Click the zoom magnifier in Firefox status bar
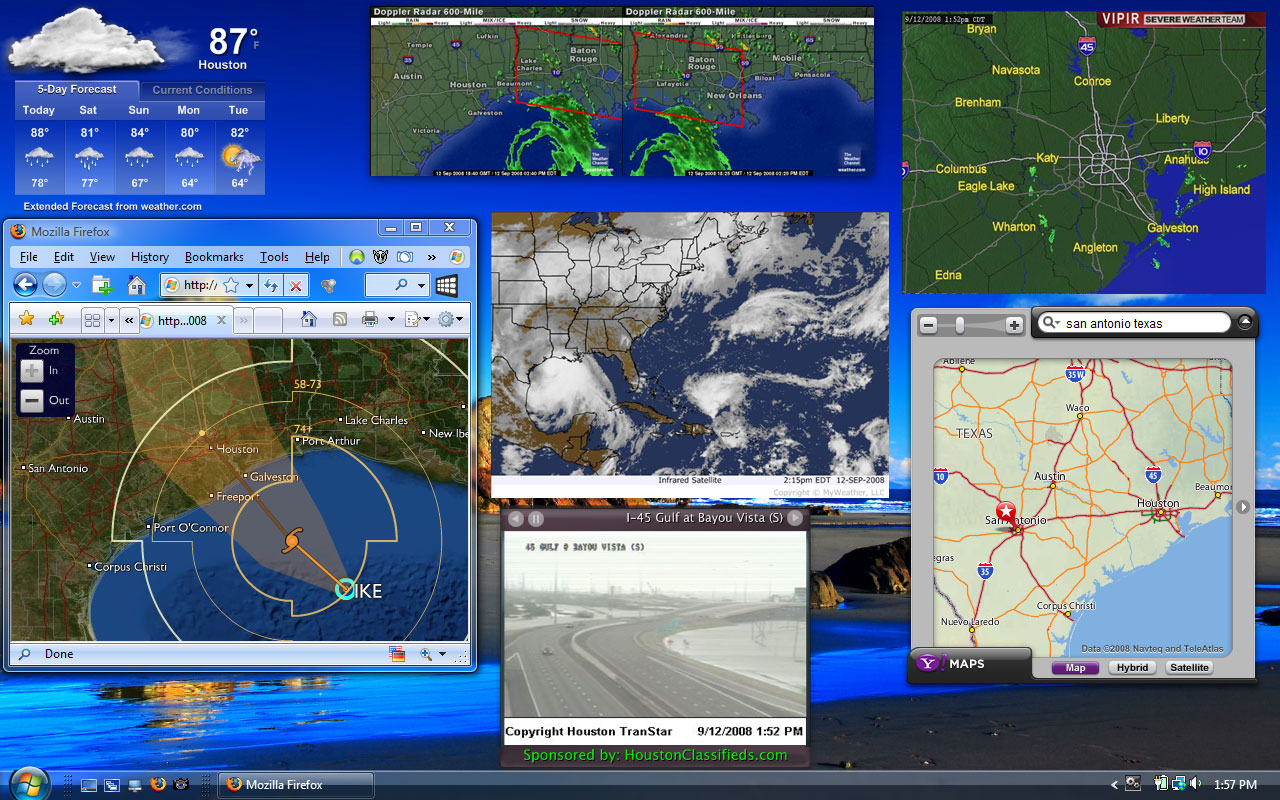The width and height of the screenshot is (1280, 800). coord(425,654)
